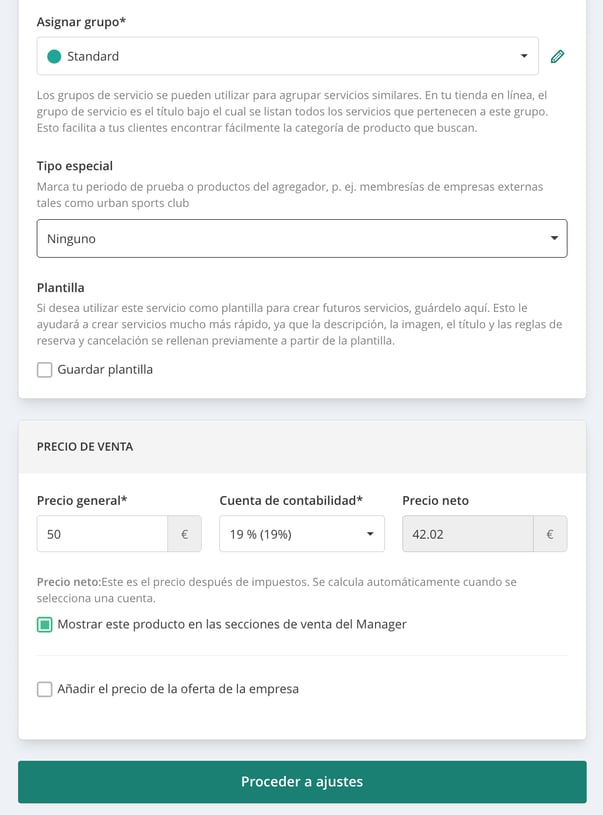Click the Añadir el precio de la oferta label
The height and width of the screenshot is (815, 603).
(x=178, y=689)
